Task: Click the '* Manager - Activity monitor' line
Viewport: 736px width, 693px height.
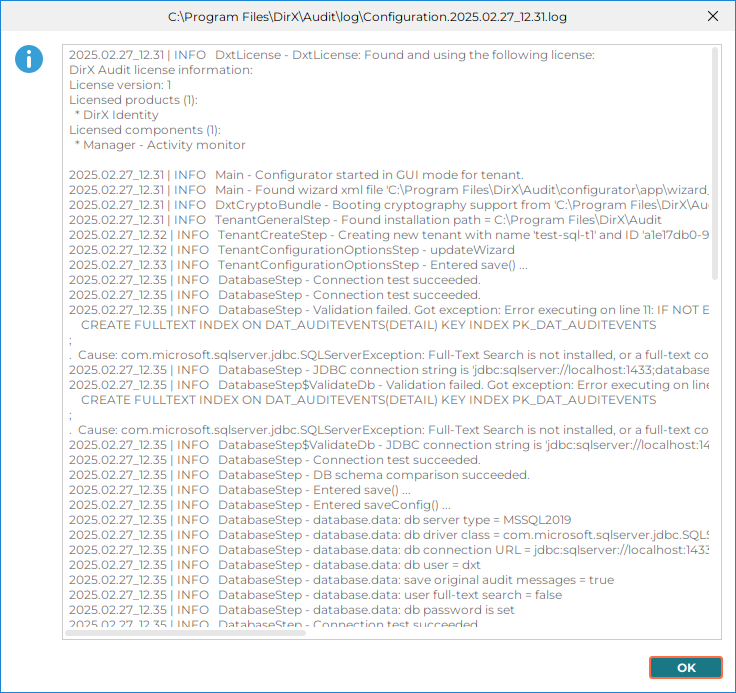Action: [x=159, y=145]
